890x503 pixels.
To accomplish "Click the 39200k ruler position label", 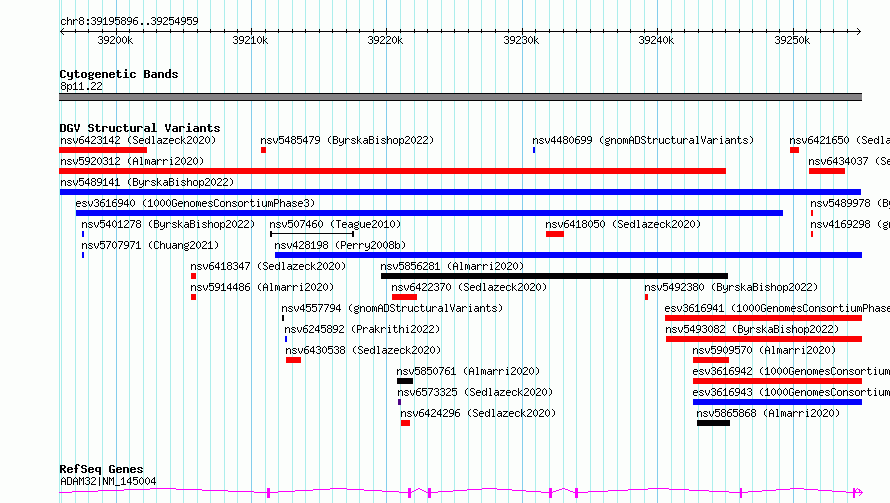I will 115,40.
